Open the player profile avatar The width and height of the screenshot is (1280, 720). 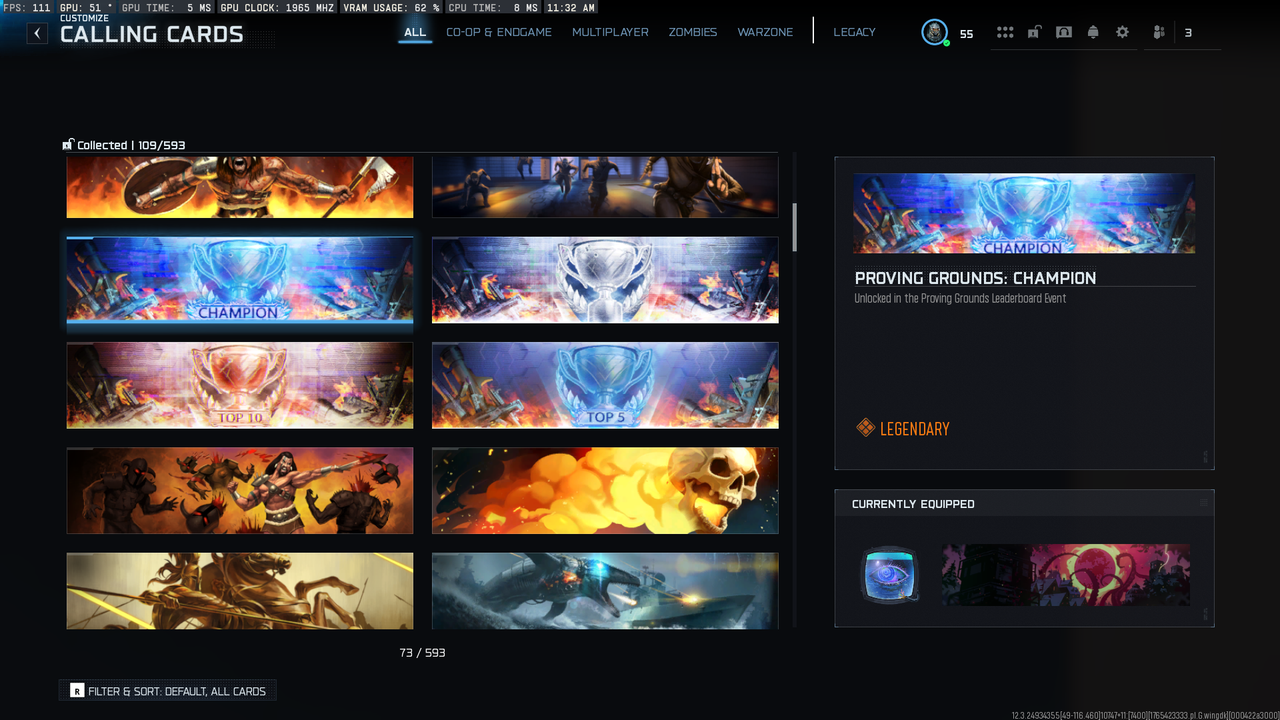click(934, 32)
